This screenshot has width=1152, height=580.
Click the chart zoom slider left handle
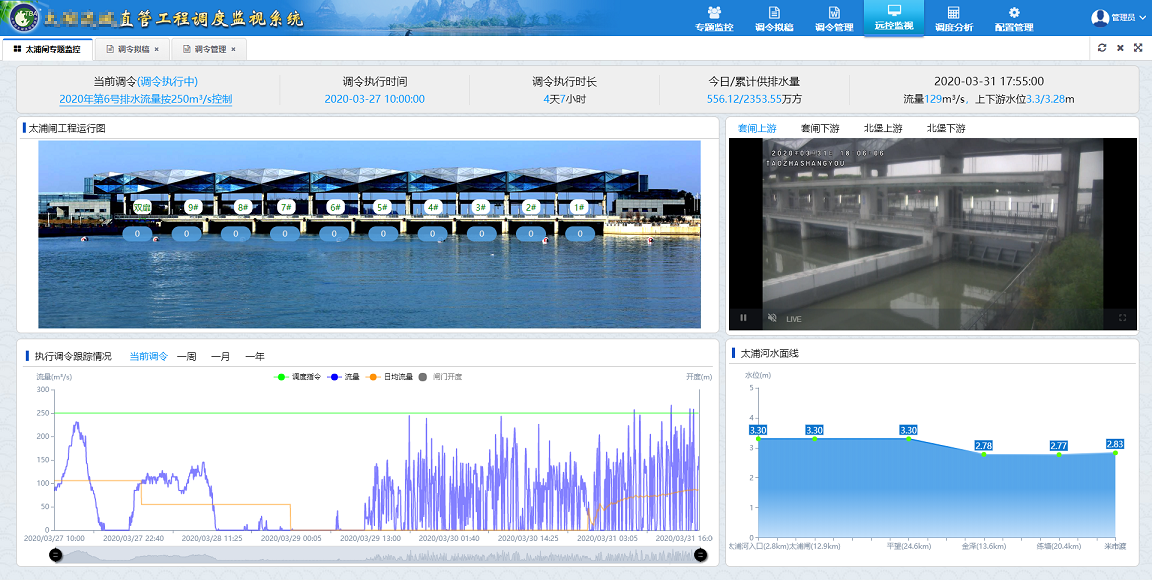[x=56, y=555]
